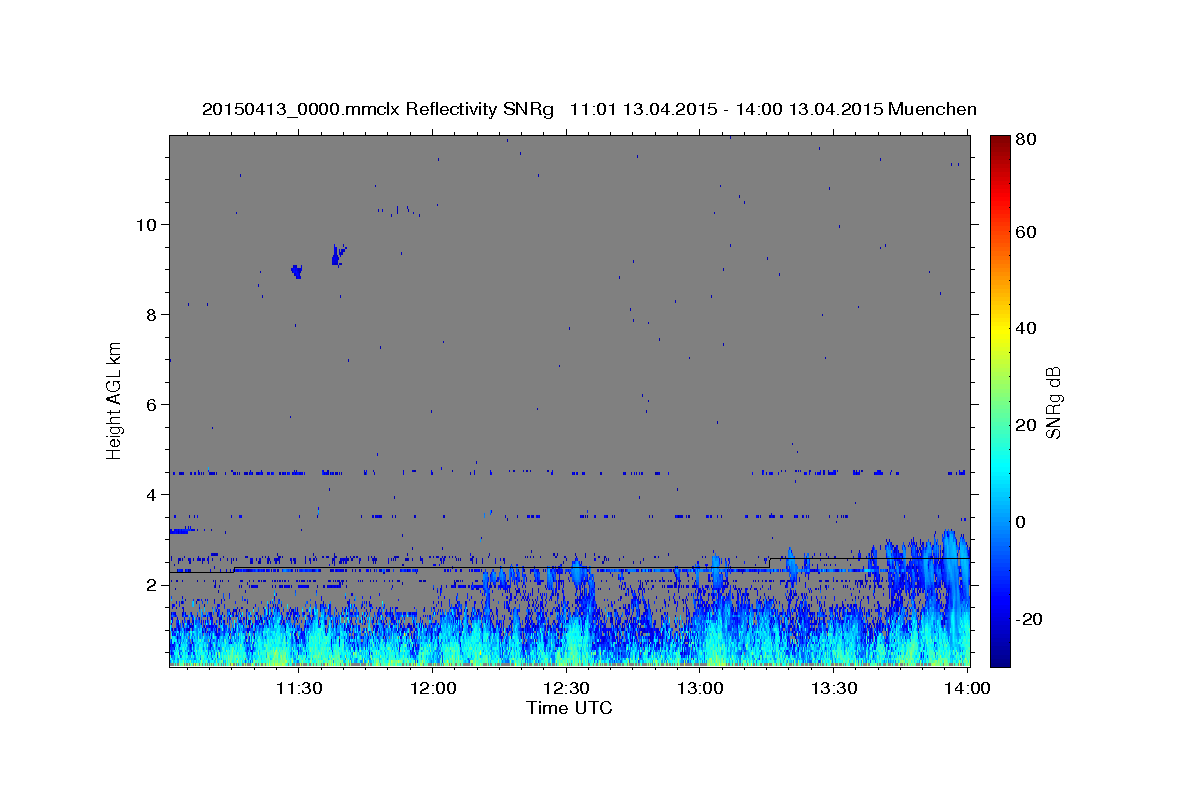The width and height of the screenshot is (1200, 800).
Task: Click the dark blue bottom of the colorbar
Action: 1000,650
